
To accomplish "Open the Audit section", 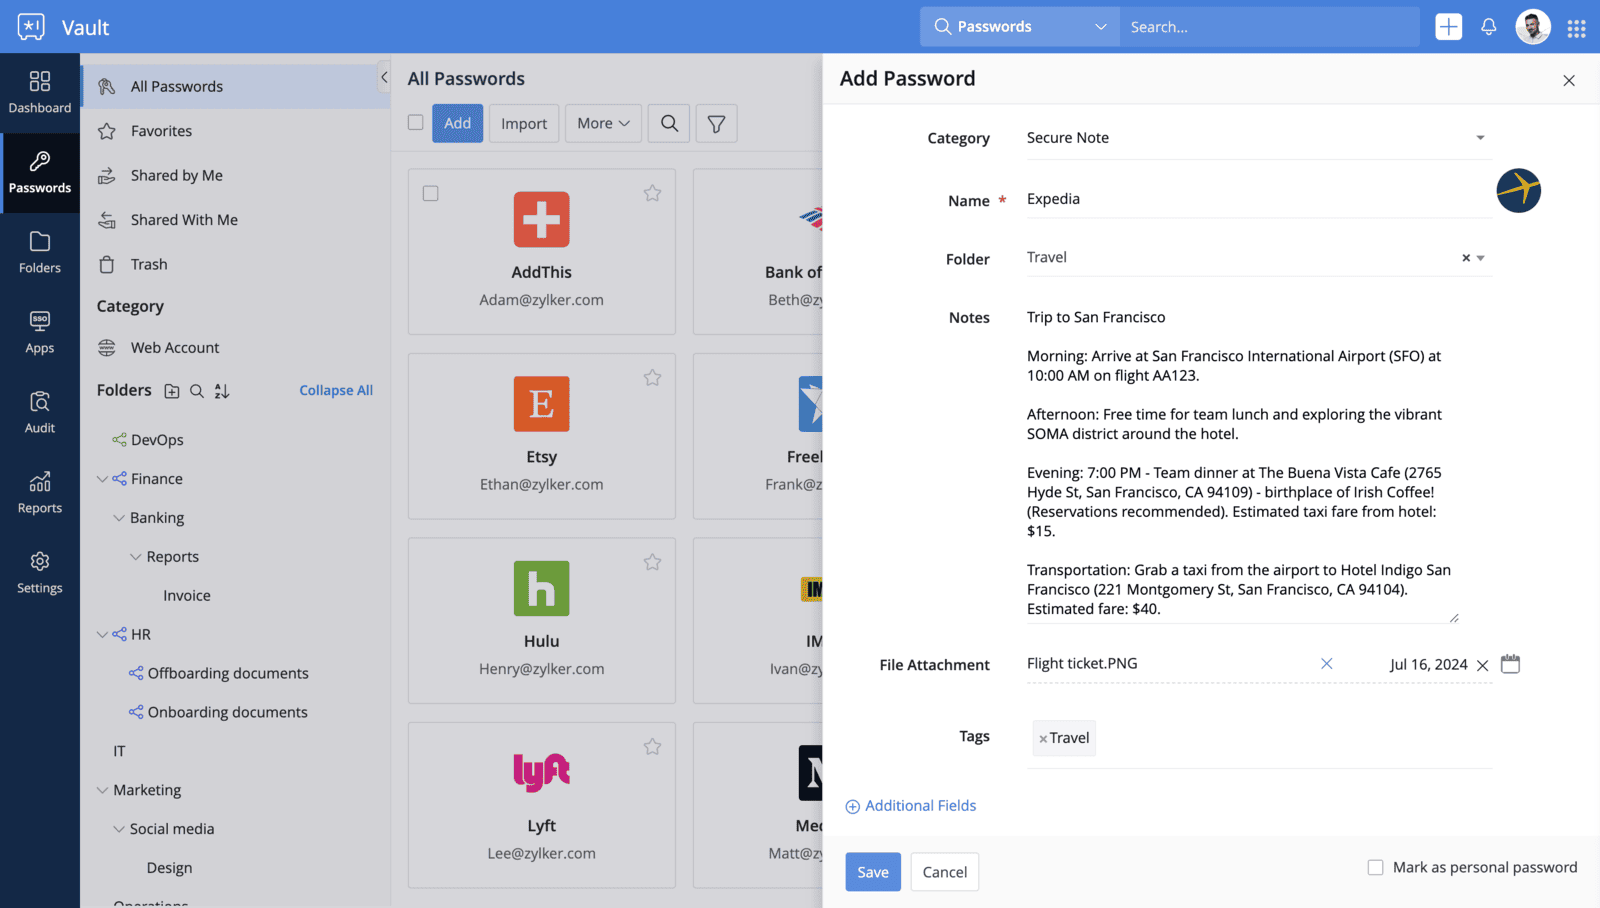I will coord(40,413).
